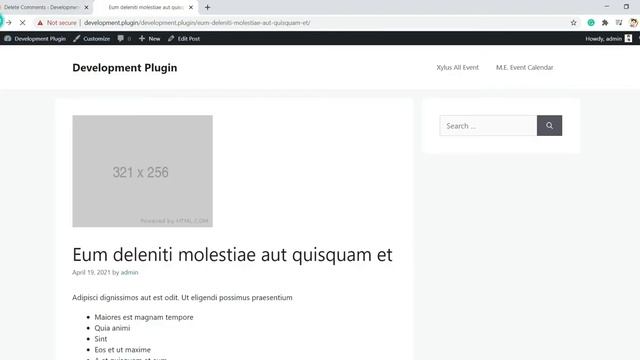Click the Maiores est magnam tempore item
This screenshot has width=640, height=360.
tap(144, 317)
